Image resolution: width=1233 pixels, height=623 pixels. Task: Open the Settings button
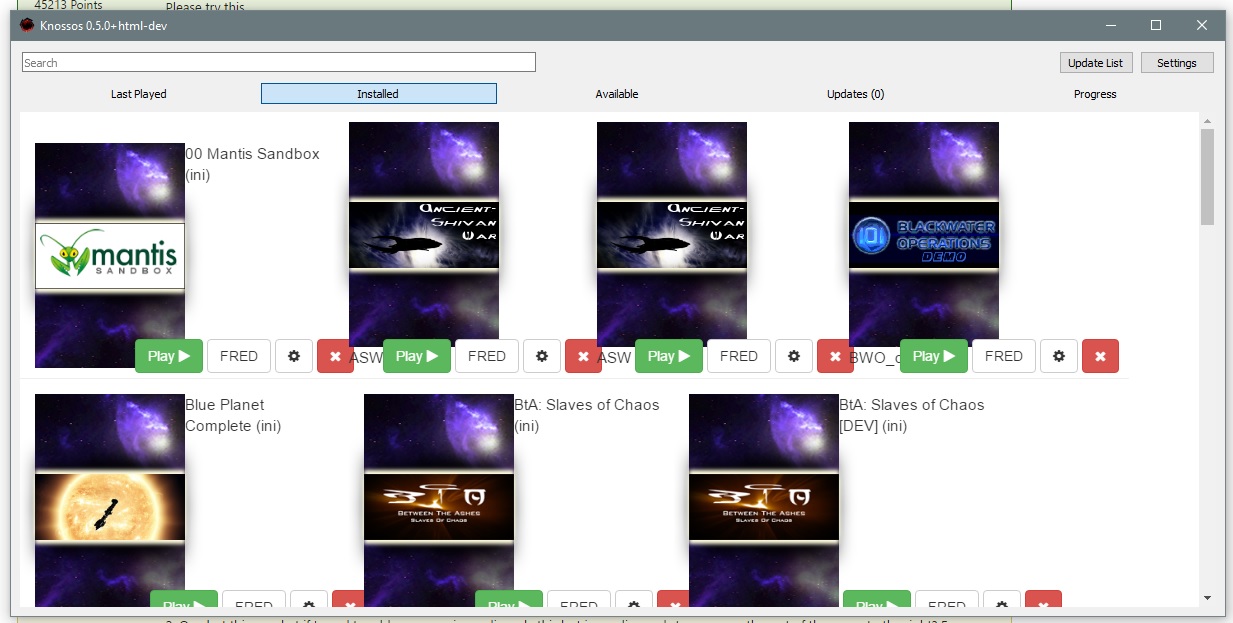coord(1177,63)
